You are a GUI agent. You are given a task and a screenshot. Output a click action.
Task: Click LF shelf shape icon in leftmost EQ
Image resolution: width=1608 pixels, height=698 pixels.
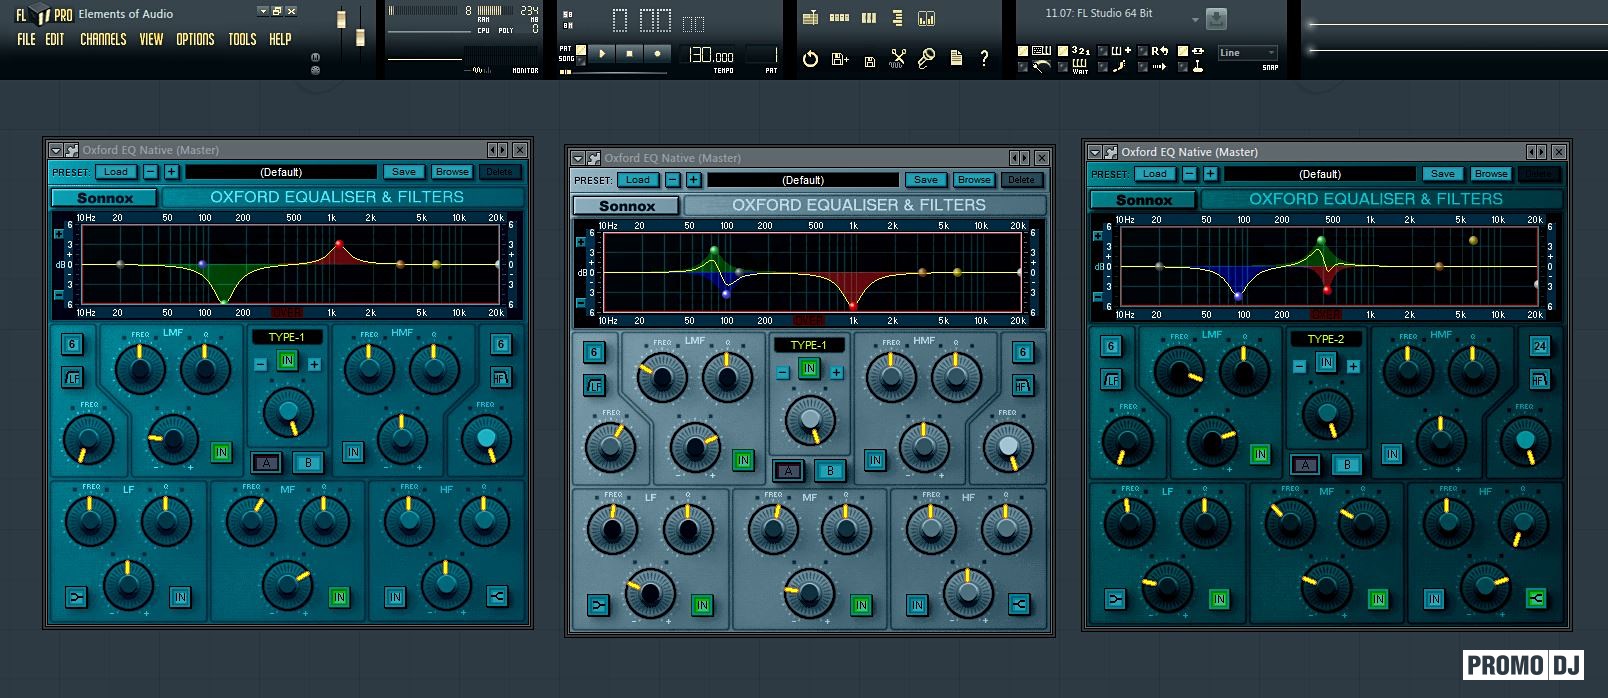[x=76, y=597]
